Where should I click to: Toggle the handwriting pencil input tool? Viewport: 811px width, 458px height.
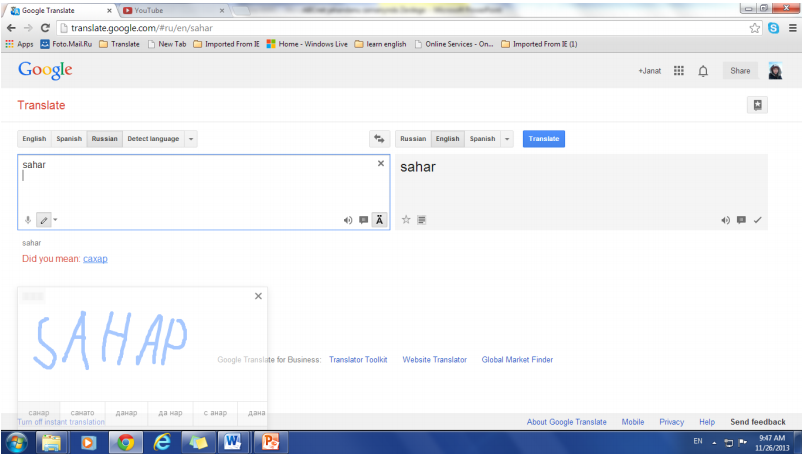tap(44, 220)
